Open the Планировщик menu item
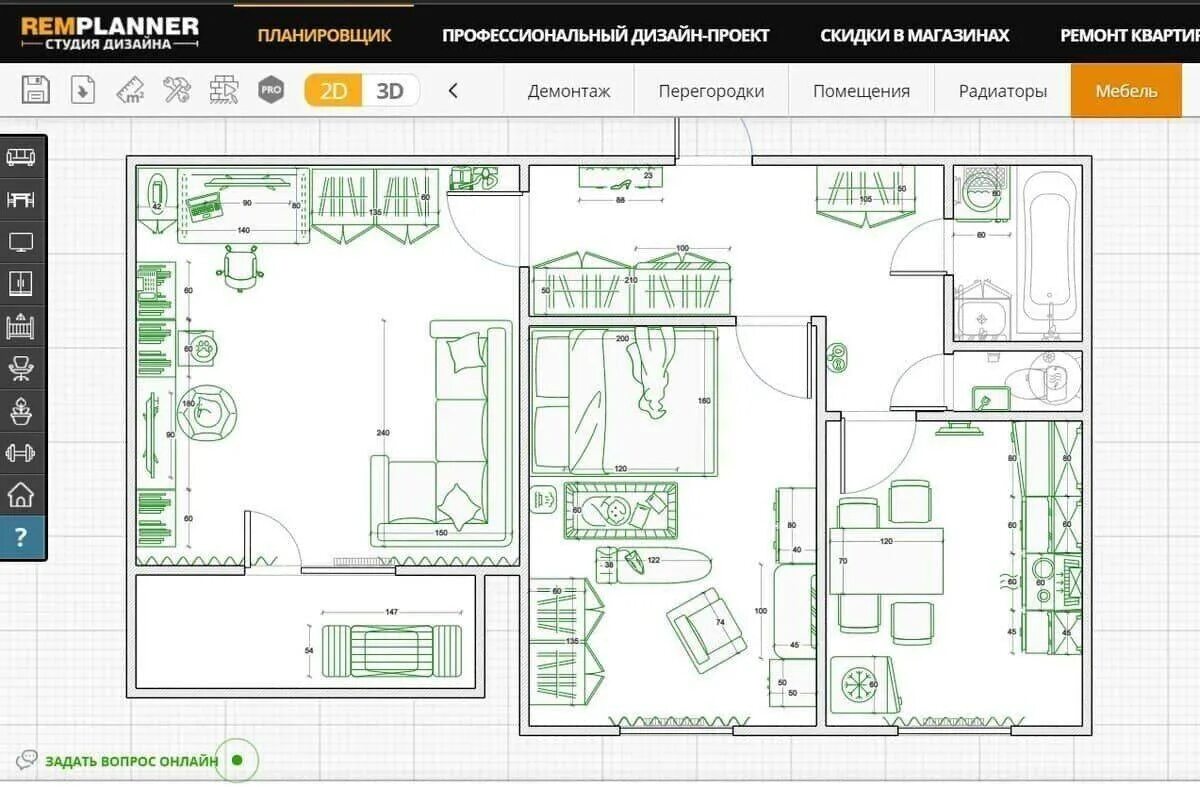Viewport: 1200px width, 787px height. coord(324,35)
